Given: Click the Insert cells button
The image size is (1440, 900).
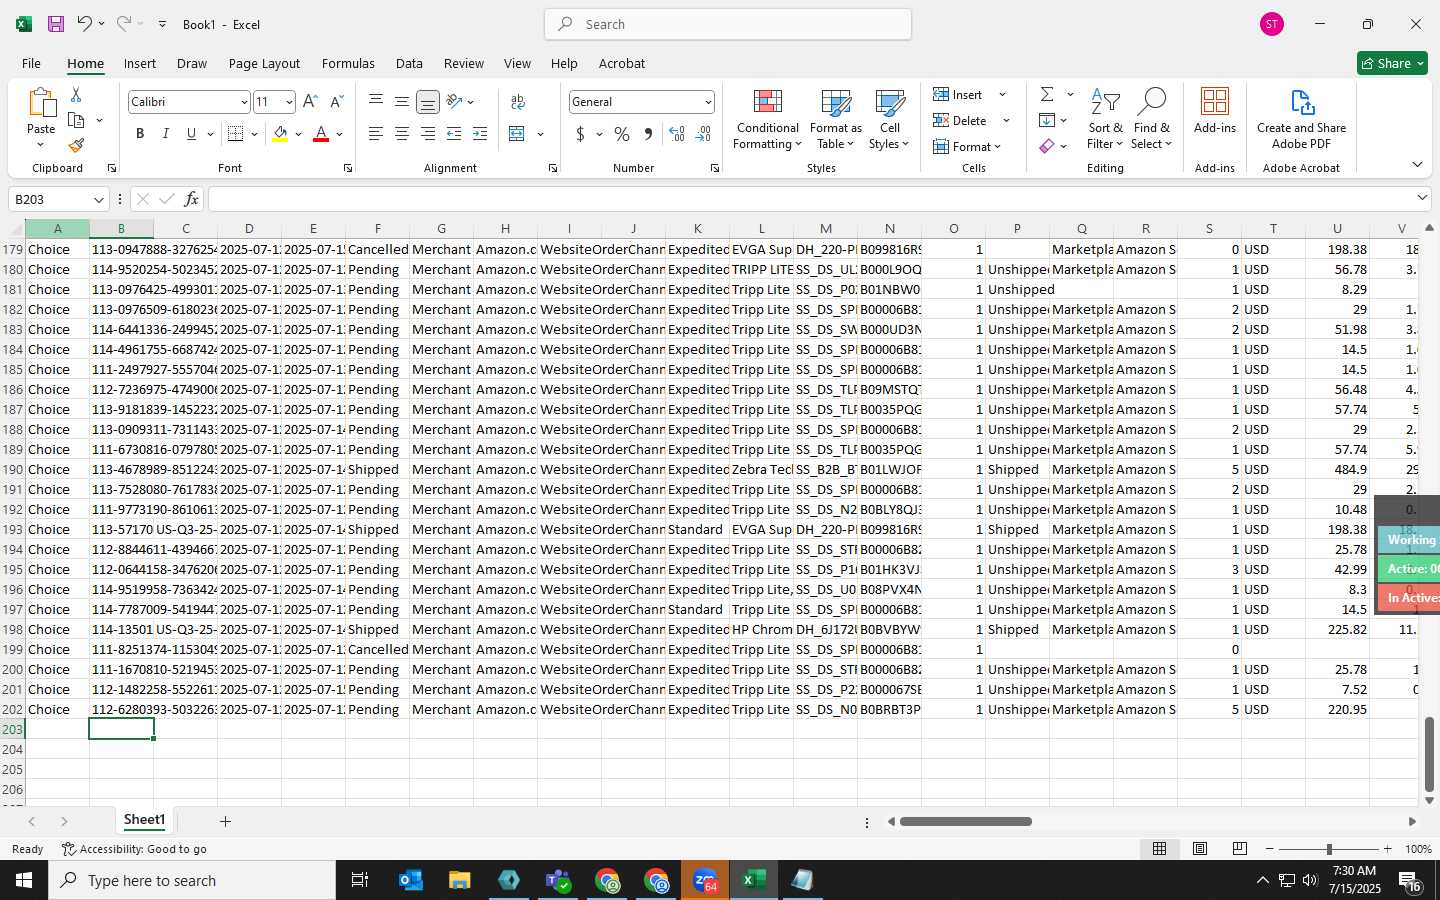Looking at the screenshot, I should coord(958,94).
